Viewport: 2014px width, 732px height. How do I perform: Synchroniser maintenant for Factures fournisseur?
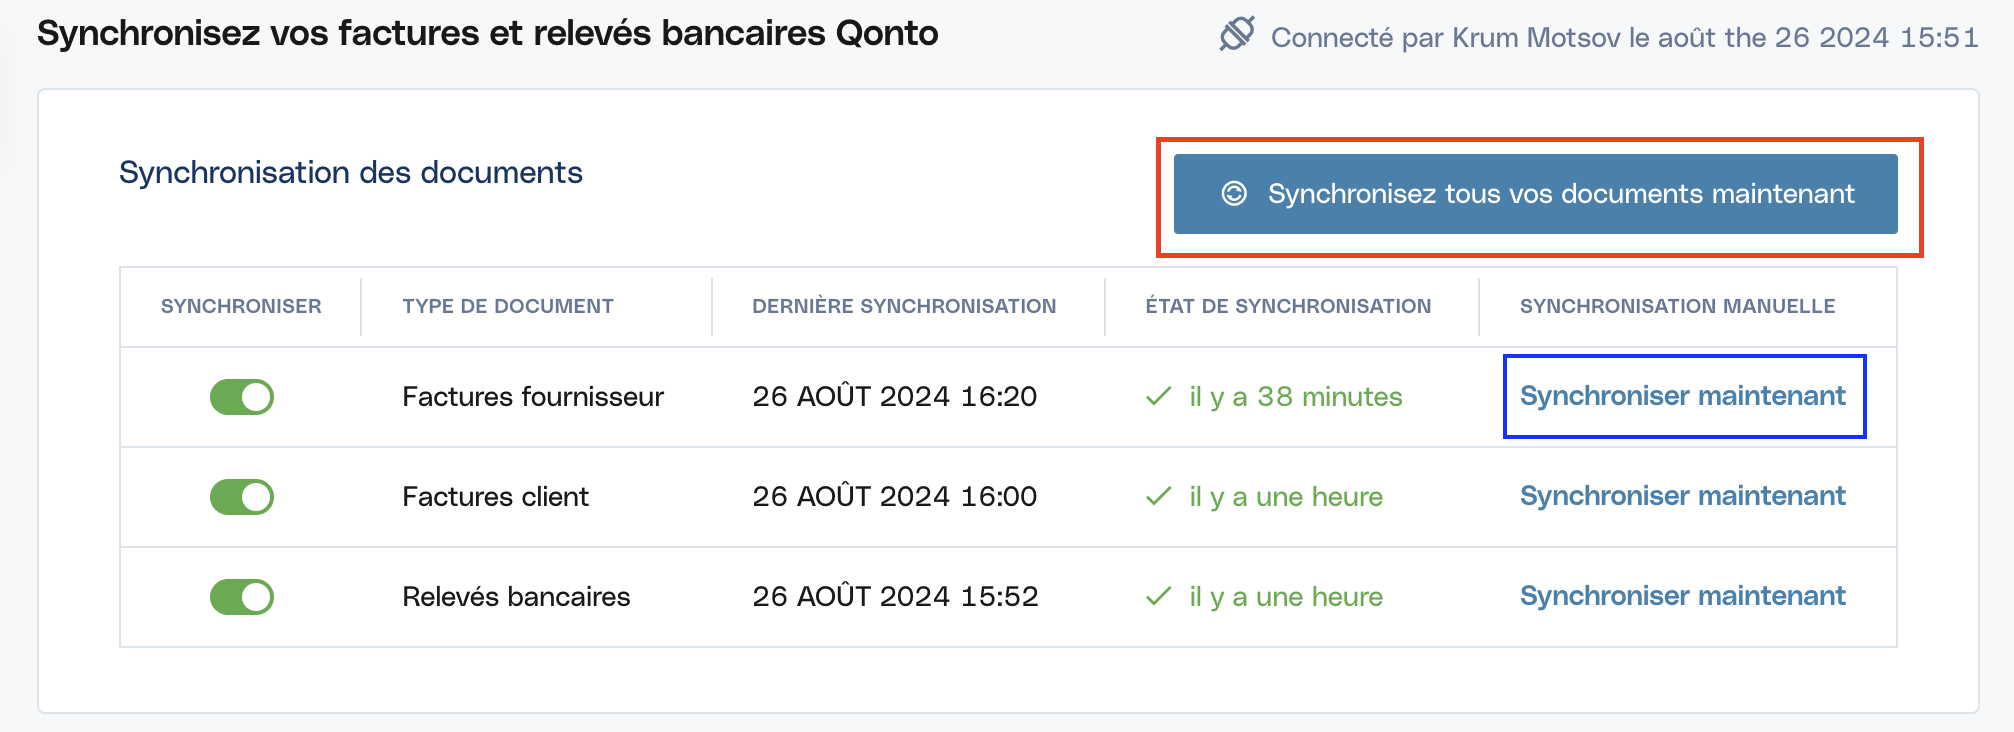(1682, 396)
